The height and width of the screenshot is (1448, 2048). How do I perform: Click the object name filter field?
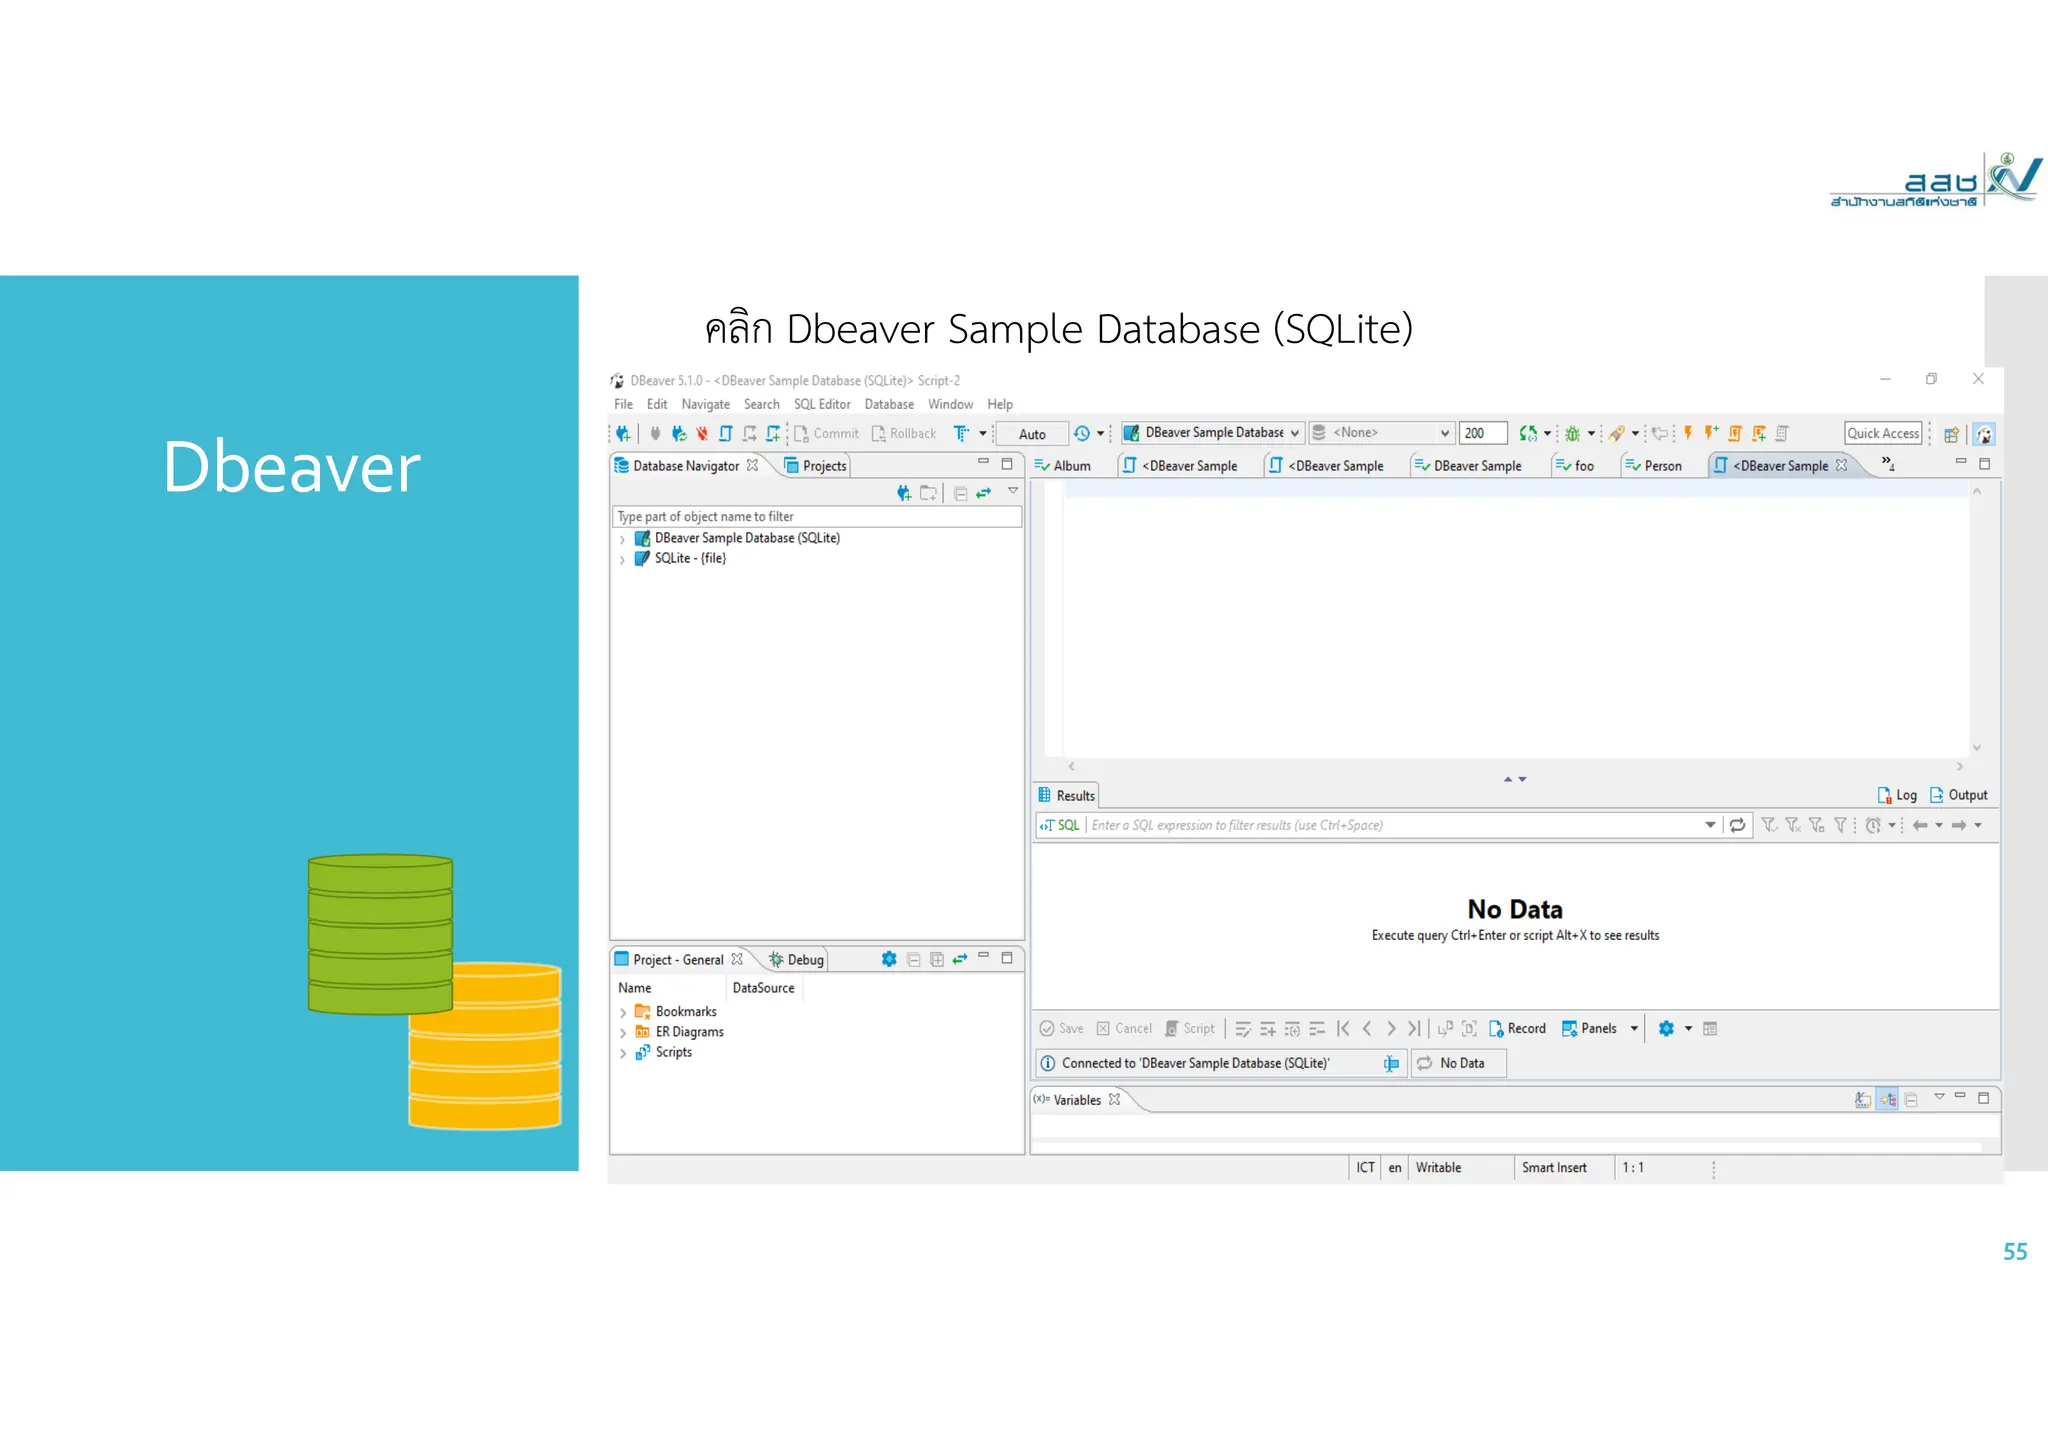point(816,516)
